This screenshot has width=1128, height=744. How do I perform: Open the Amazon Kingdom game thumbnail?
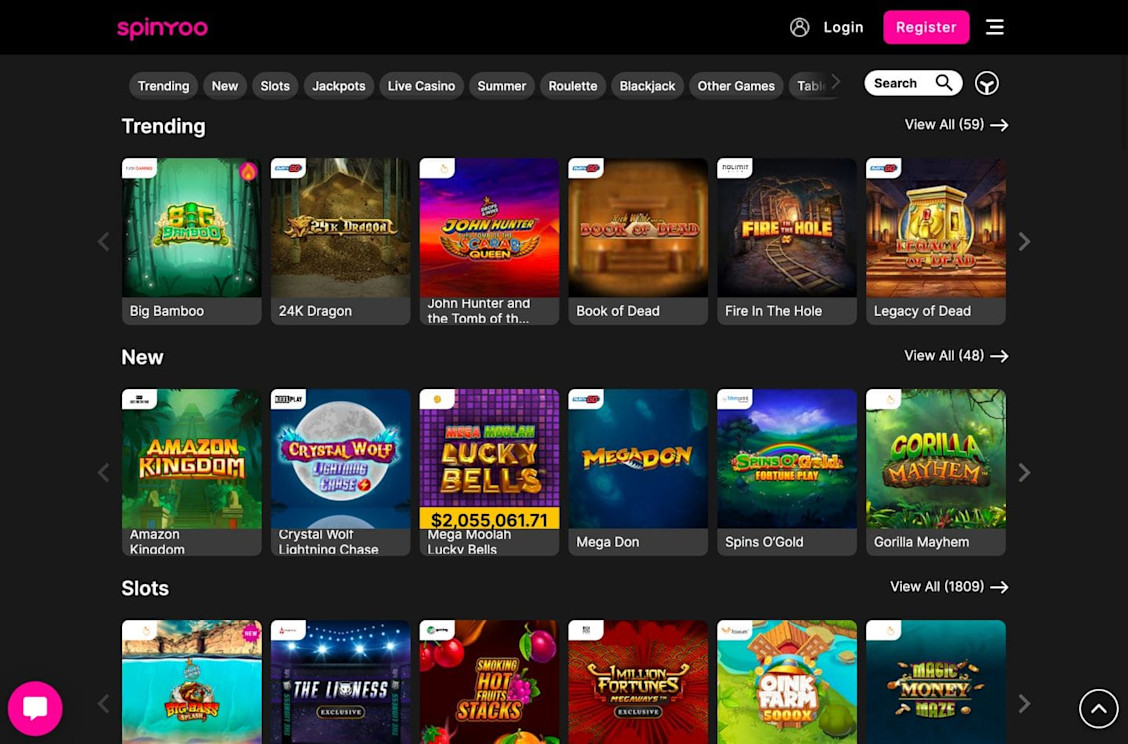click(191, 458)
